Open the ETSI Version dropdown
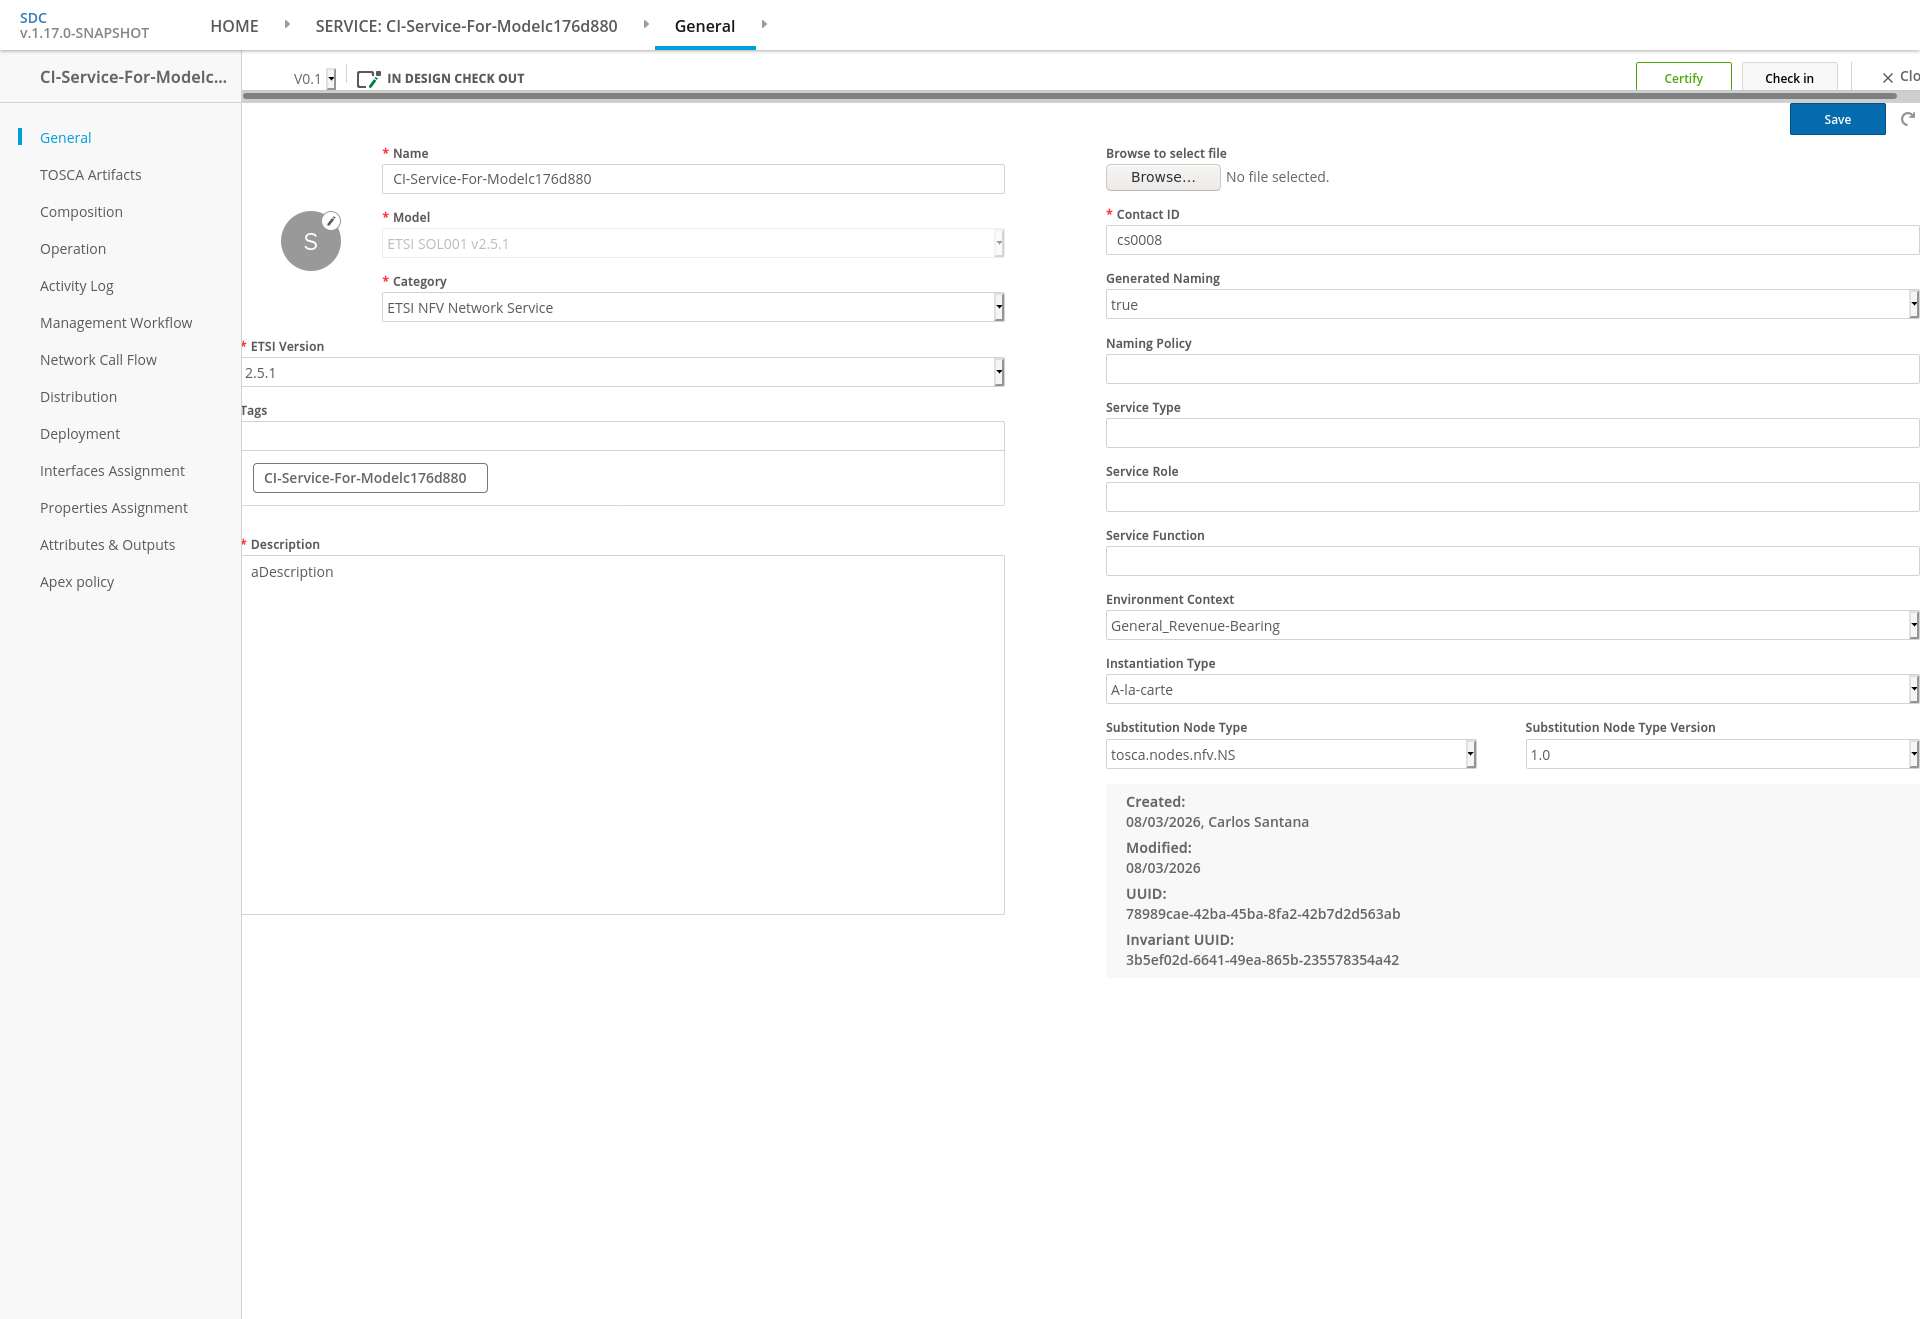This screenshot has width=1920, height=1319. click(622, 372)
